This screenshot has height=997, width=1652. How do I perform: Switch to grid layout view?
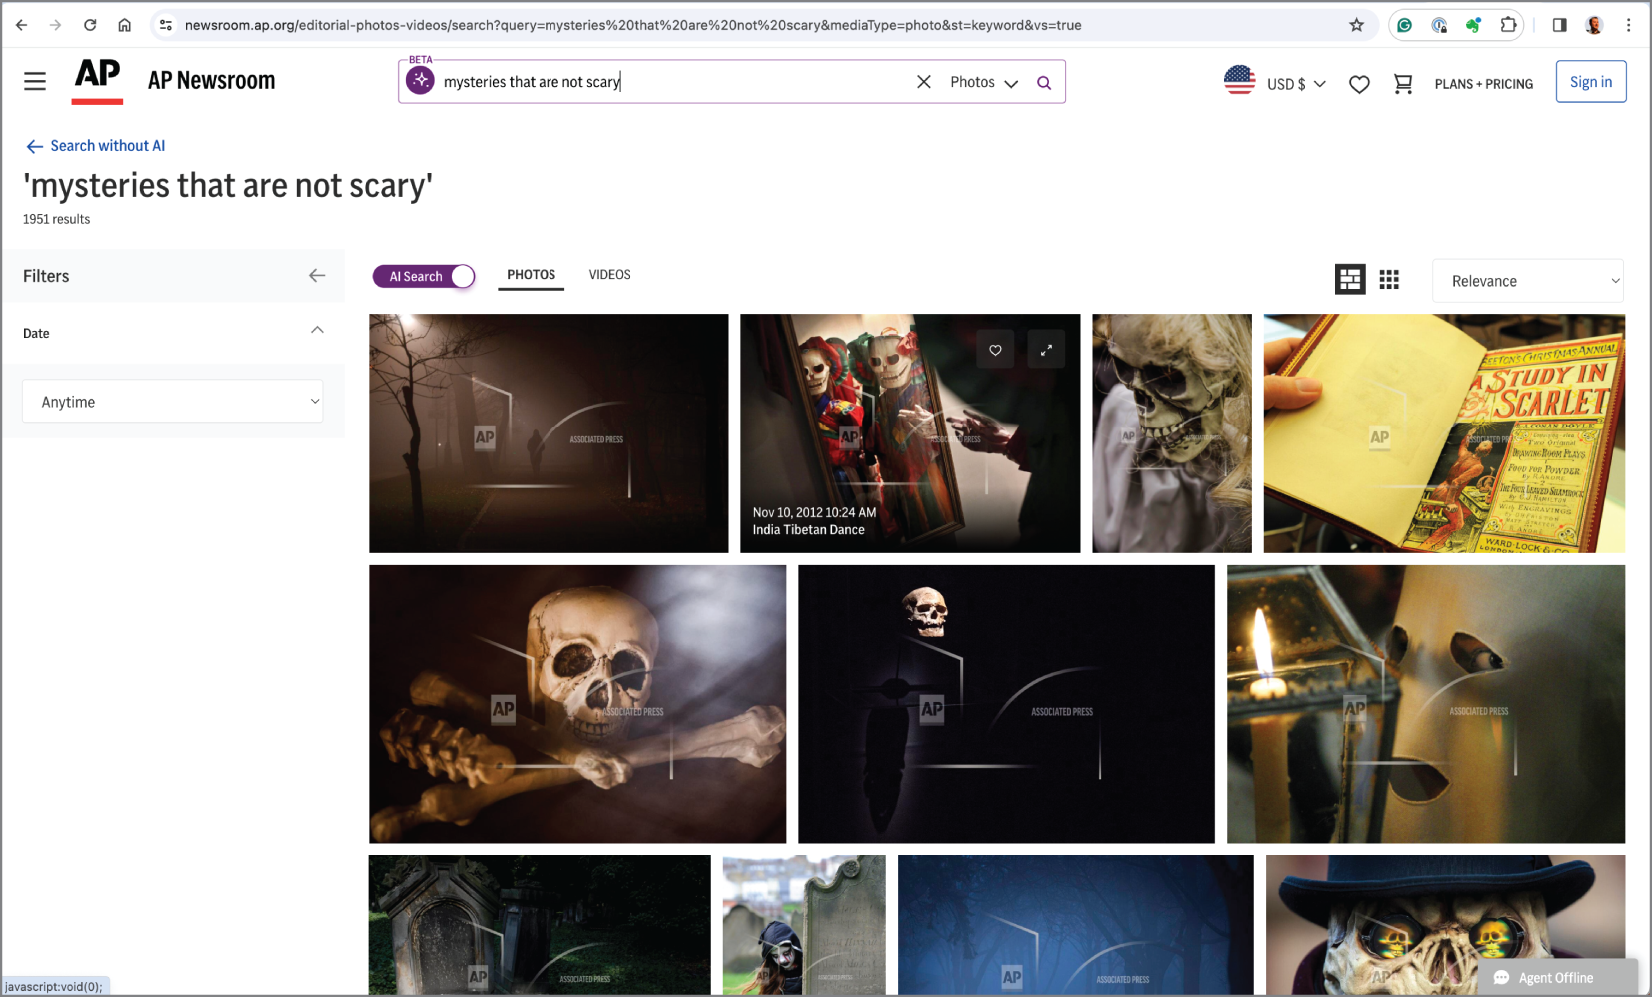coord(1389,280)
